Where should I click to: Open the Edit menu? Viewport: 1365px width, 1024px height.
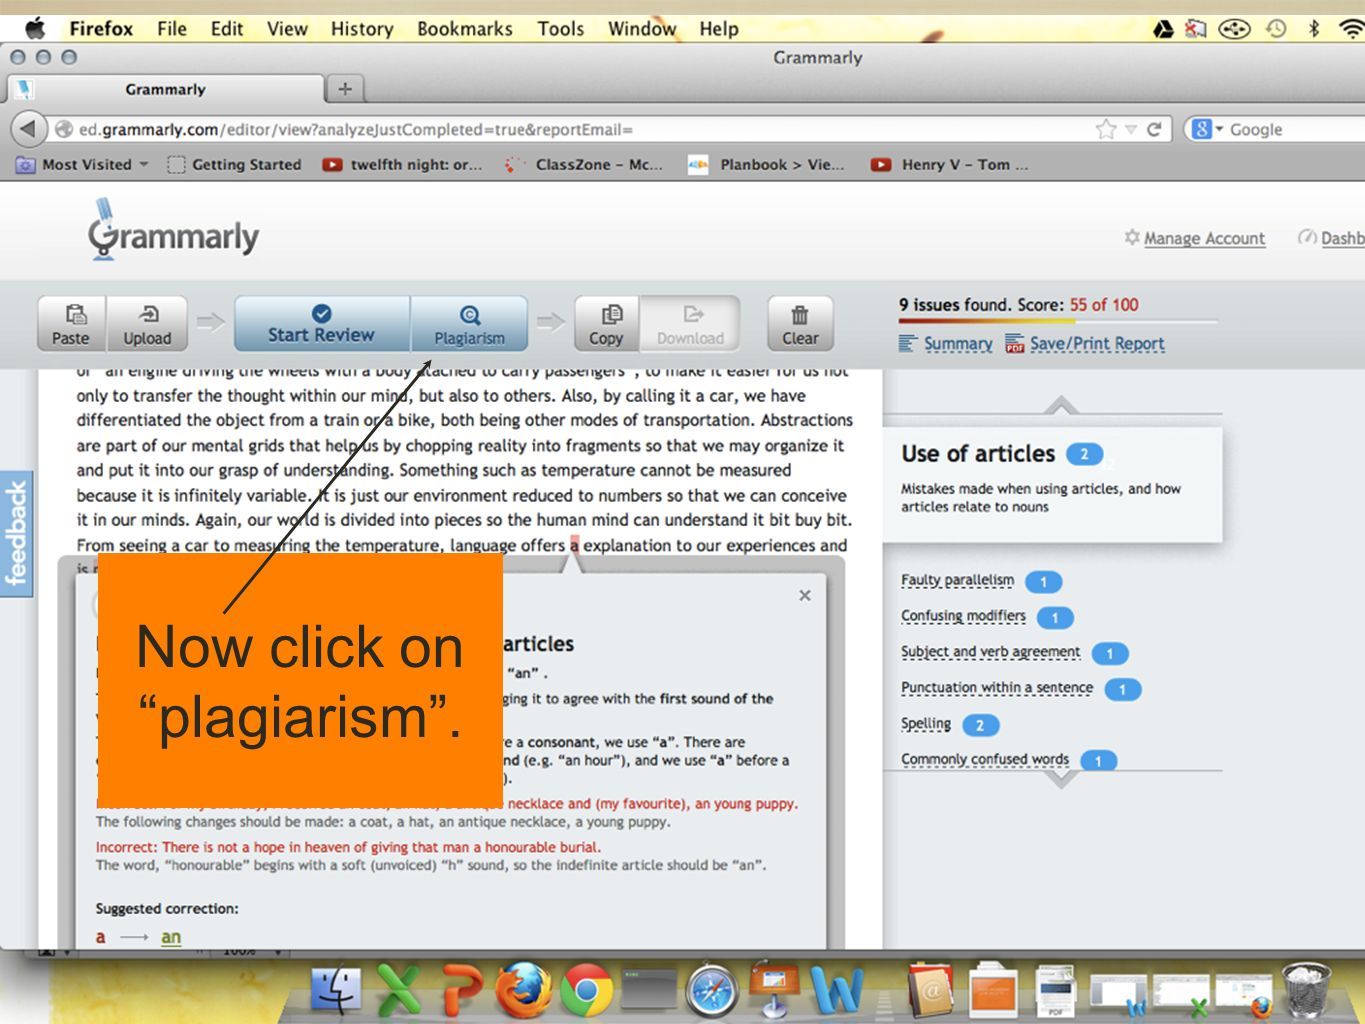click(227, 29)
